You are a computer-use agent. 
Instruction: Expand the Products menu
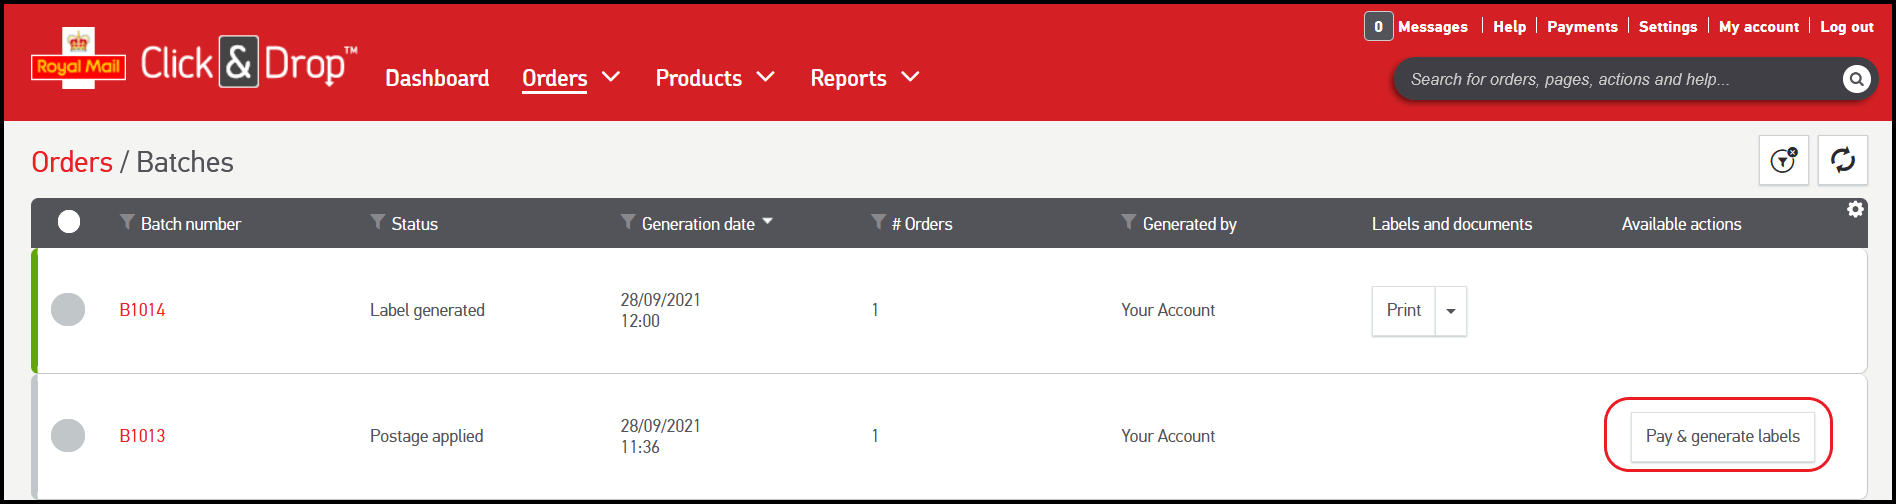[714, 78]
